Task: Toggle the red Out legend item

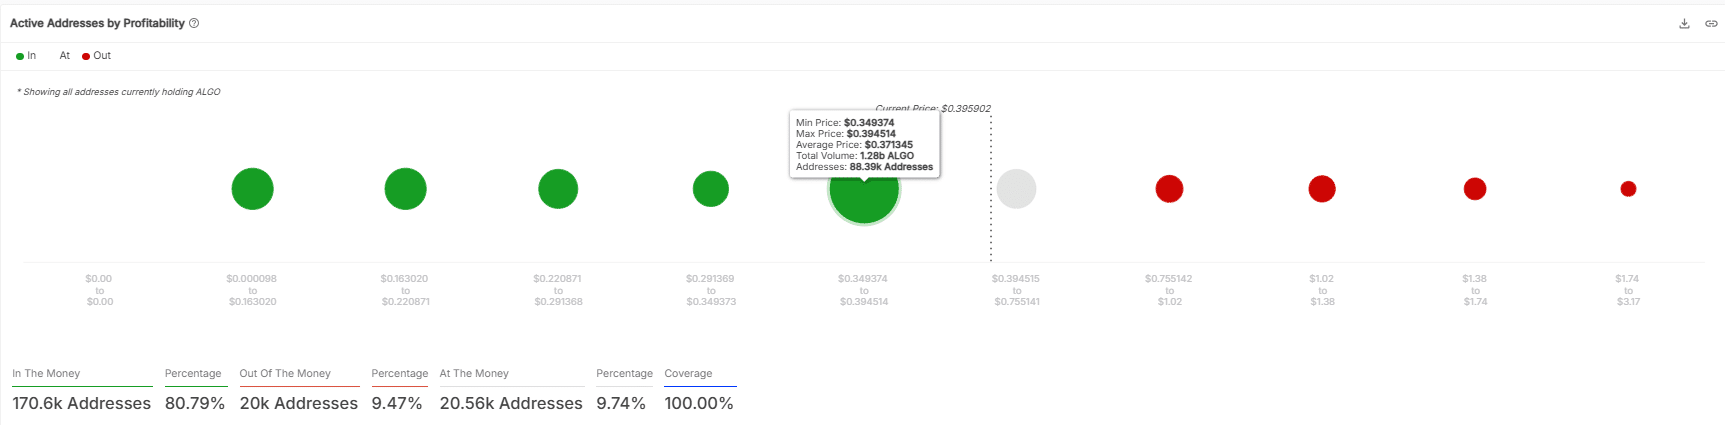Action: tap(97, 56)
